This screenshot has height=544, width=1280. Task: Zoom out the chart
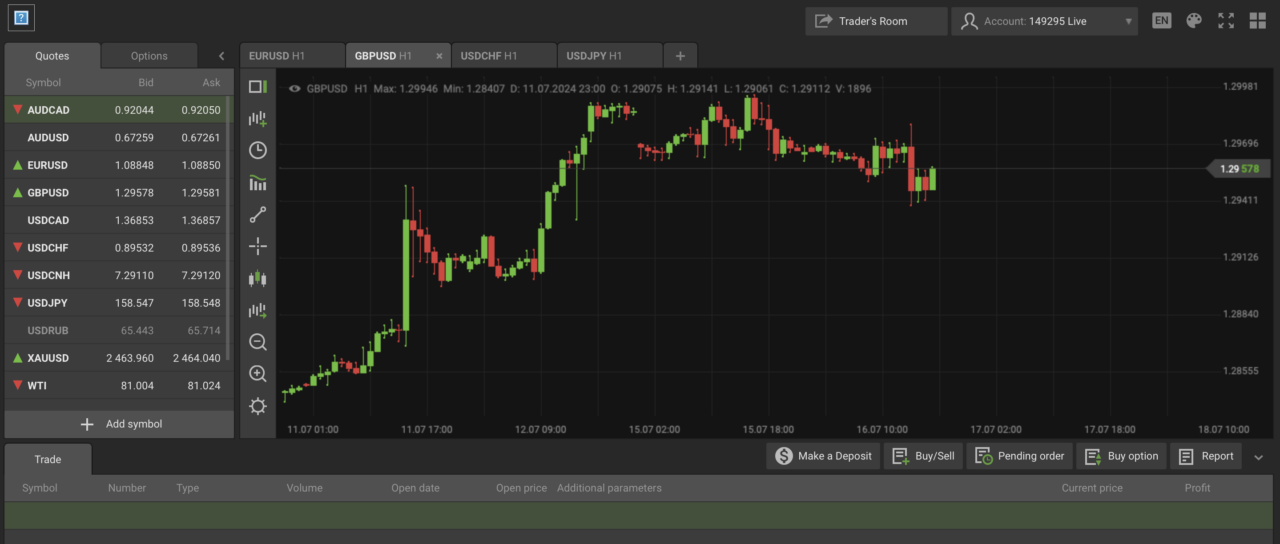coord(258,342)
